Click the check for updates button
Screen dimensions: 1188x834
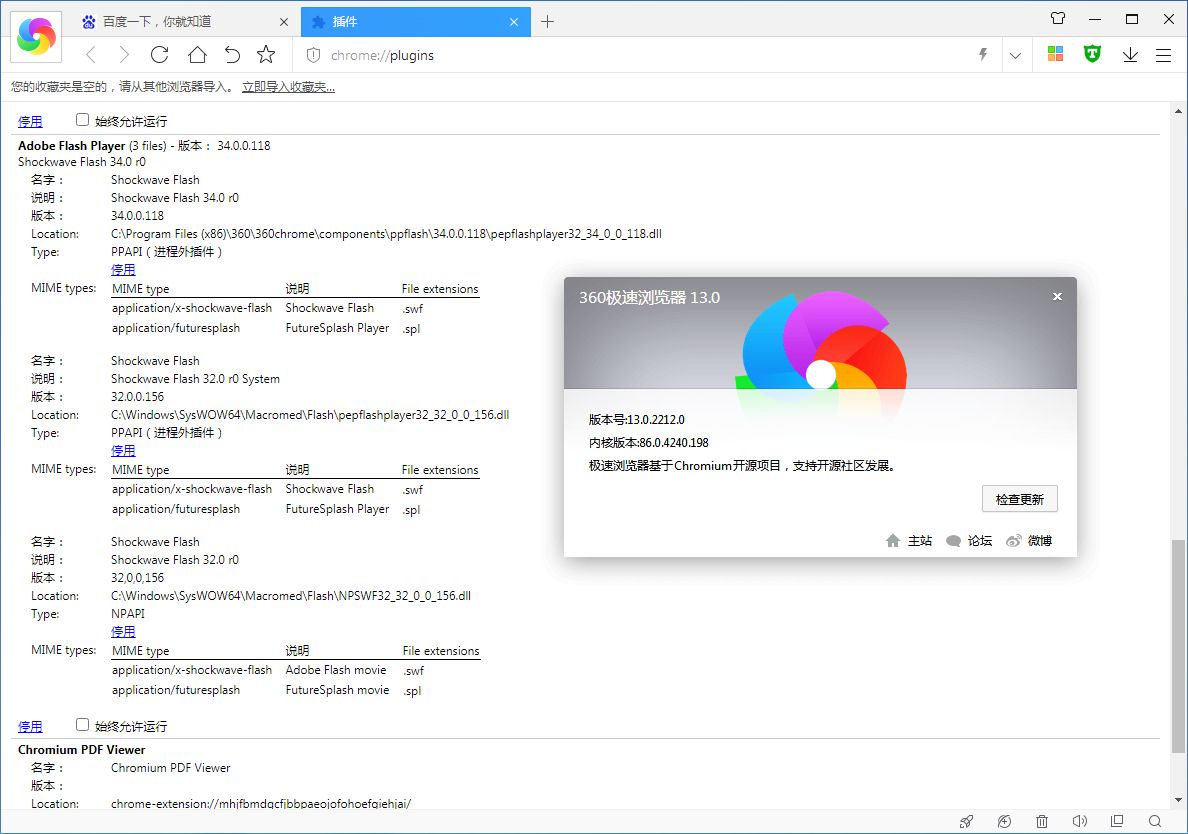[x=1019, y=499]
